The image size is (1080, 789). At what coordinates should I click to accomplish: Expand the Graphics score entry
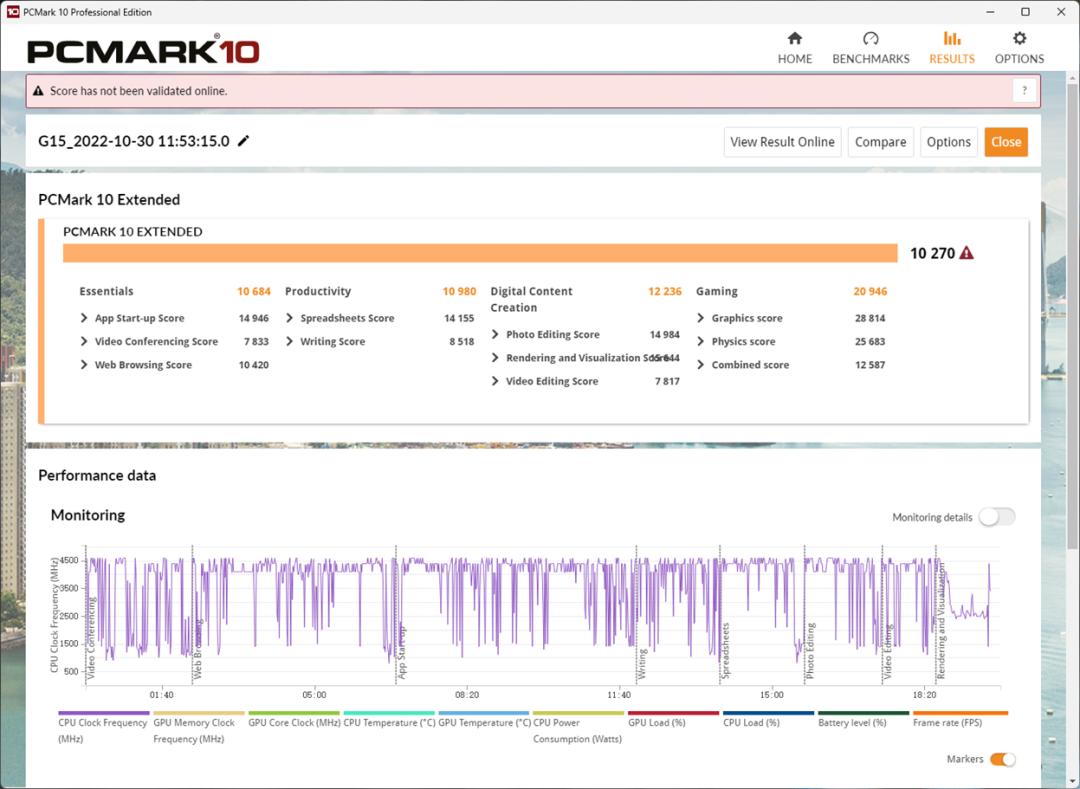(x=701, y=318)
